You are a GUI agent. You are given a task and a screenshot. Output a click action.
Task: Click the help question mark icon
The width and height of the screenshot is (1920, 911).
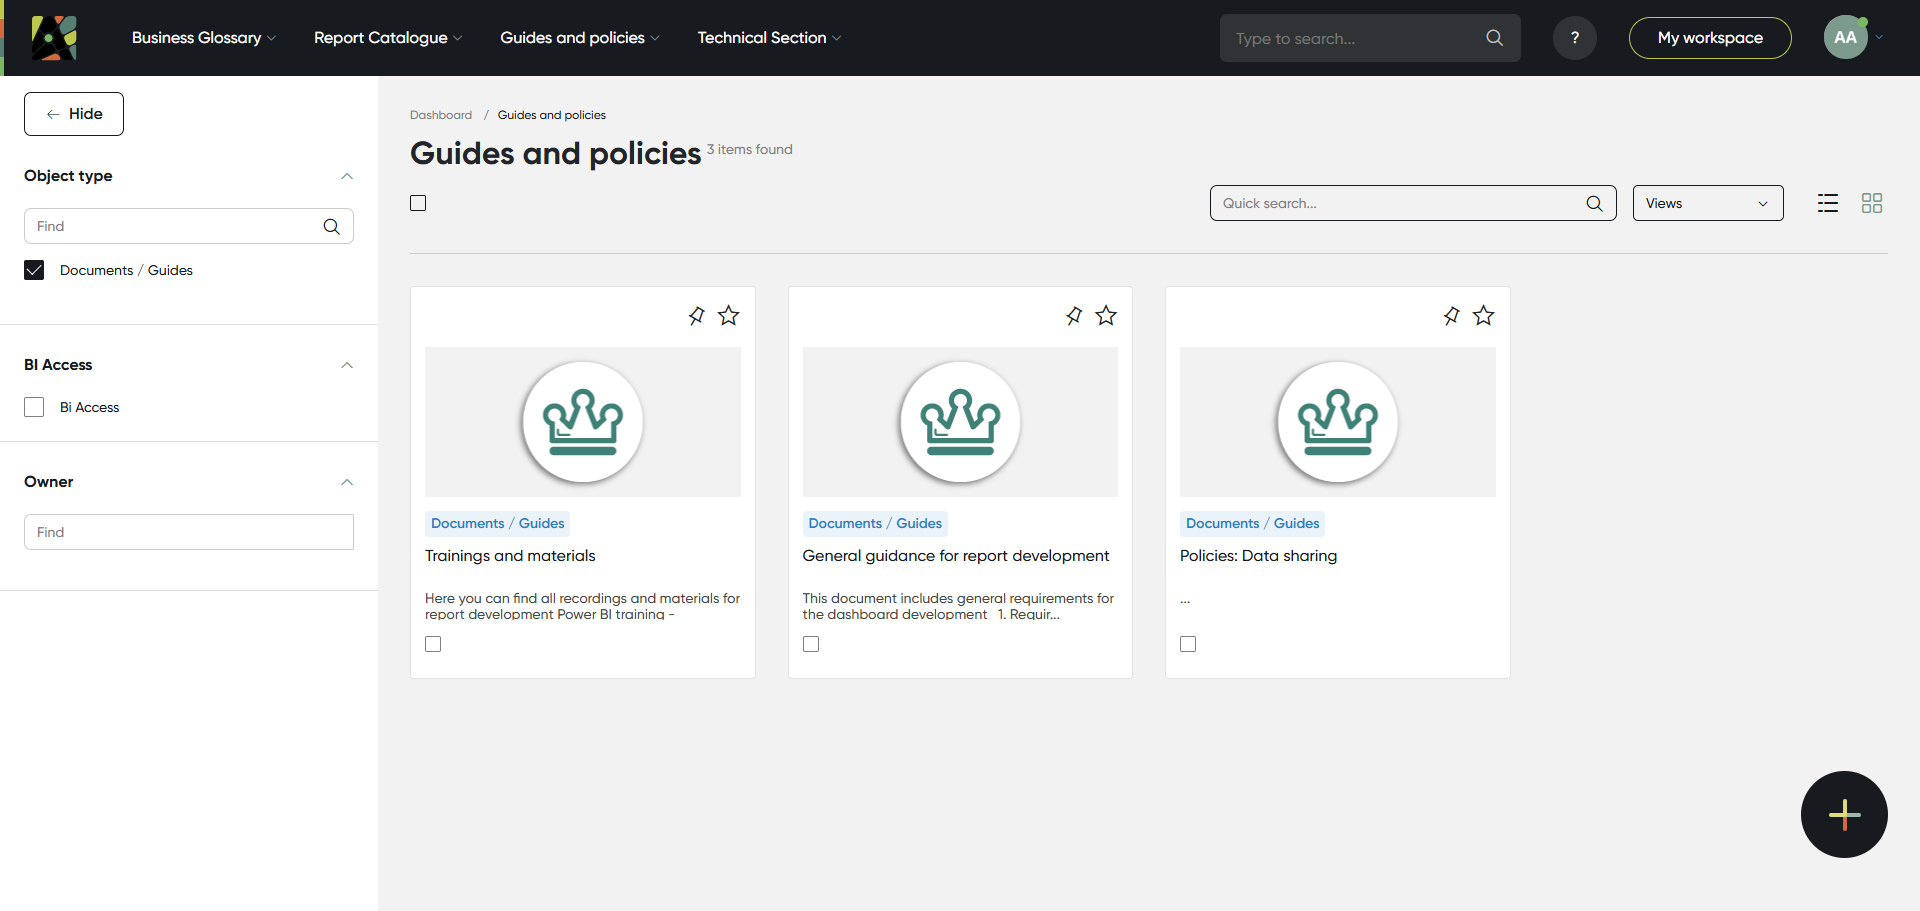point(1574,38)
